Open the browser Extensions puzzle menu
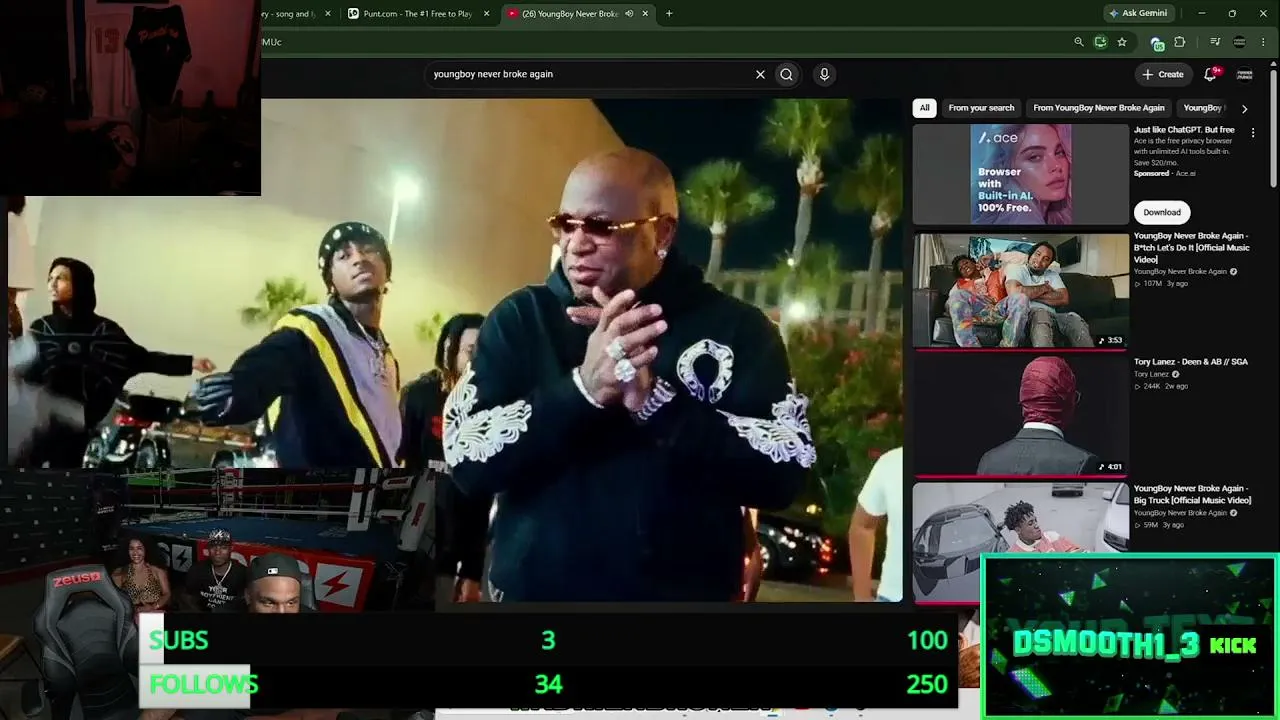This screenshot has height=720, width=1280. click(x=1180, y=42)
